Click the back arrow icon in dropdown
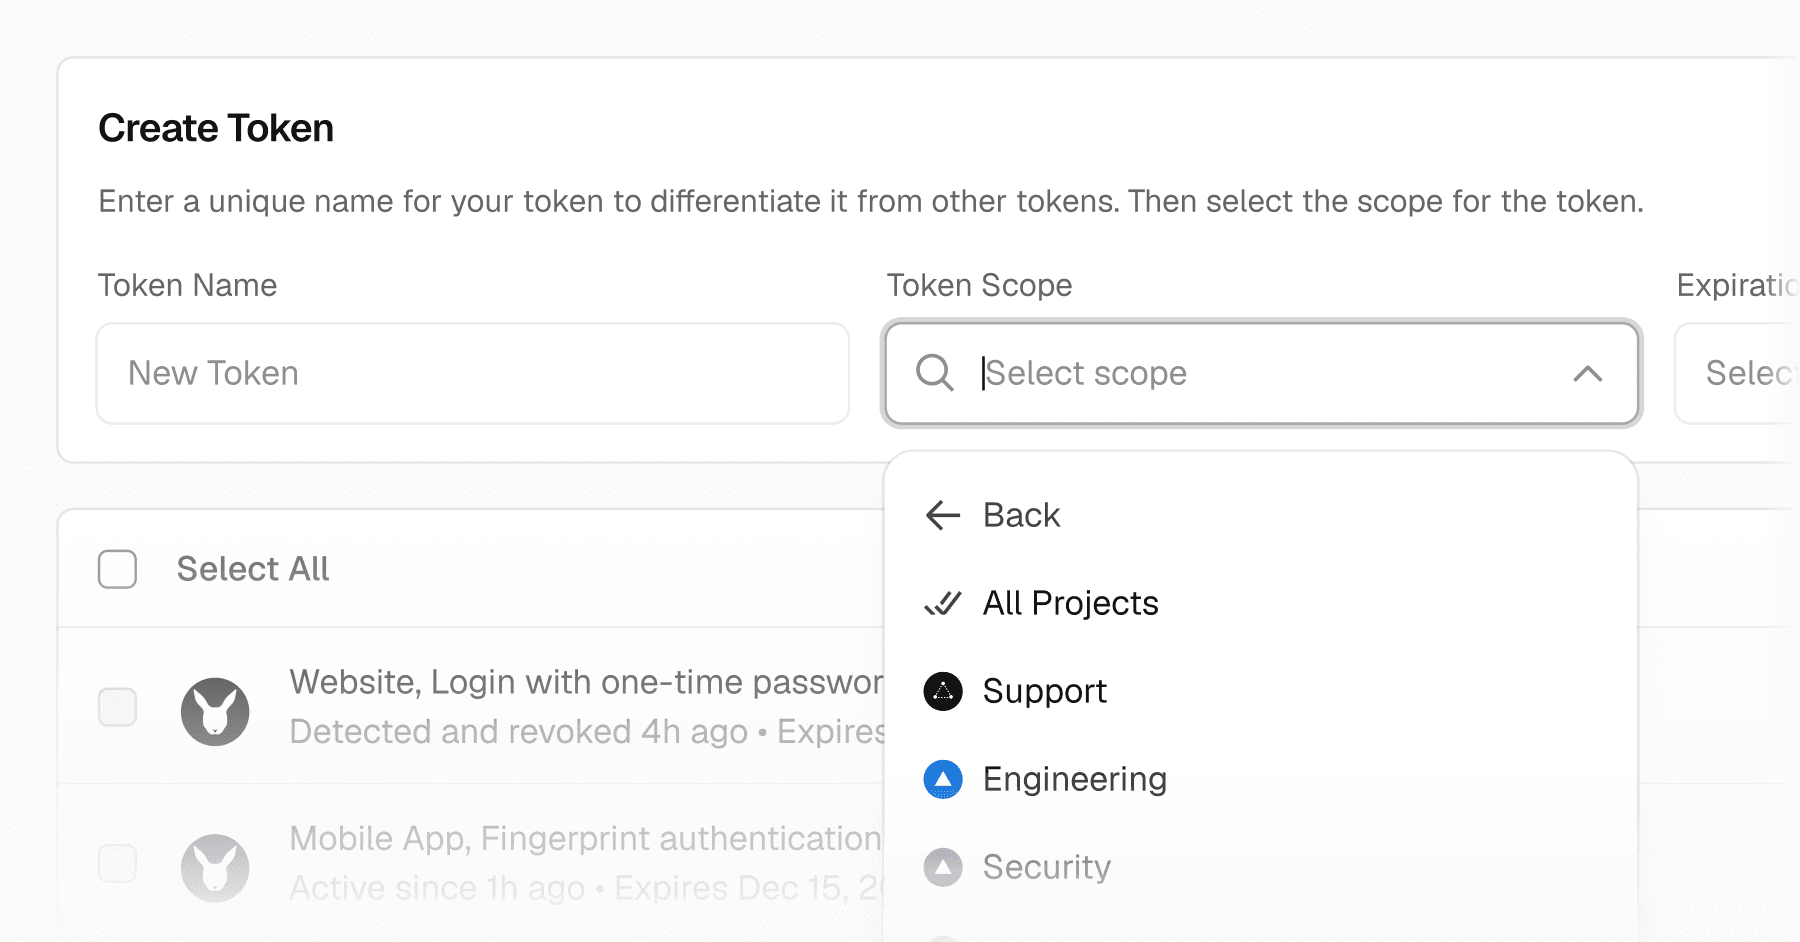Screen dimensions: 1800x942 coord(943,515)
